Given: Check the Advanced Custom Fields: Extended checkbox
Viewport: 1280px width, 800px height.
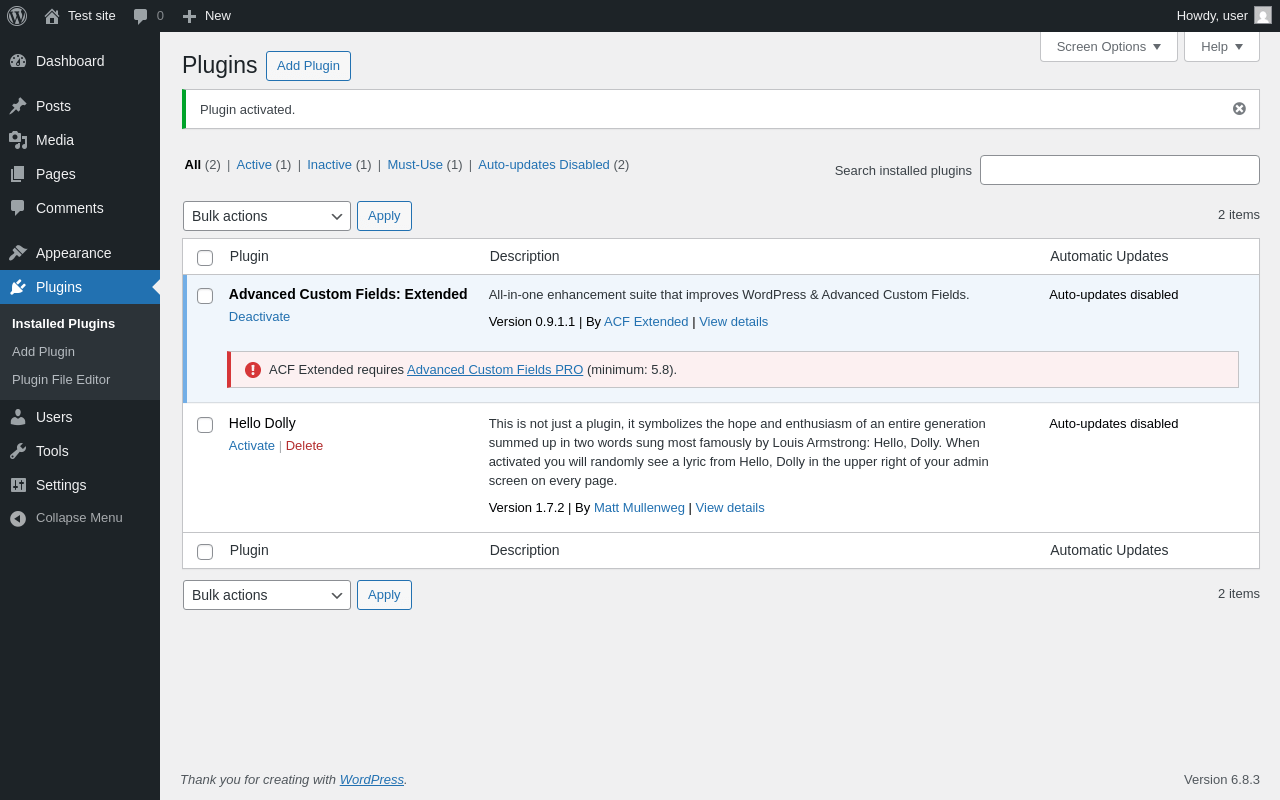Looking at the screenshot, I should (x=205, y=296).
